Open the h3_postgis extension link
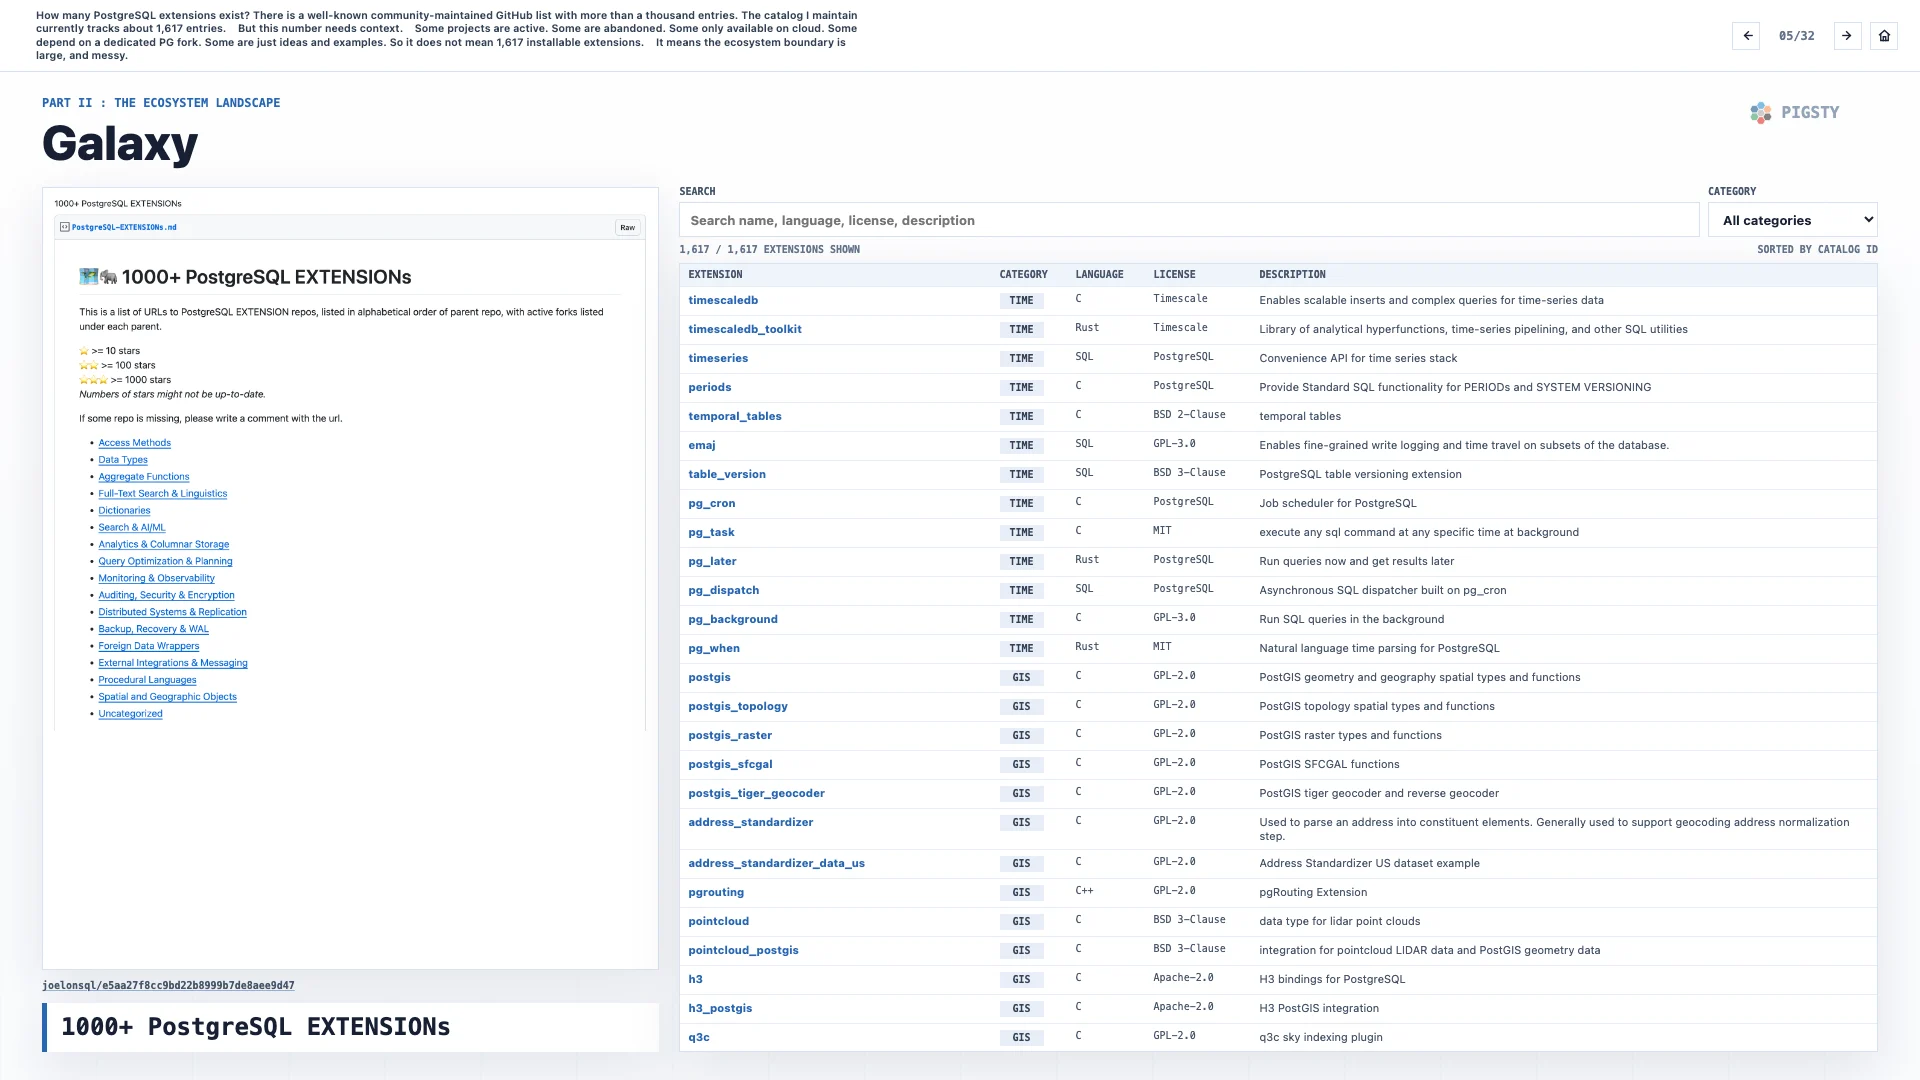Image resolution: width=1920 pixels, height=1080 pixels. (720, 1009)
